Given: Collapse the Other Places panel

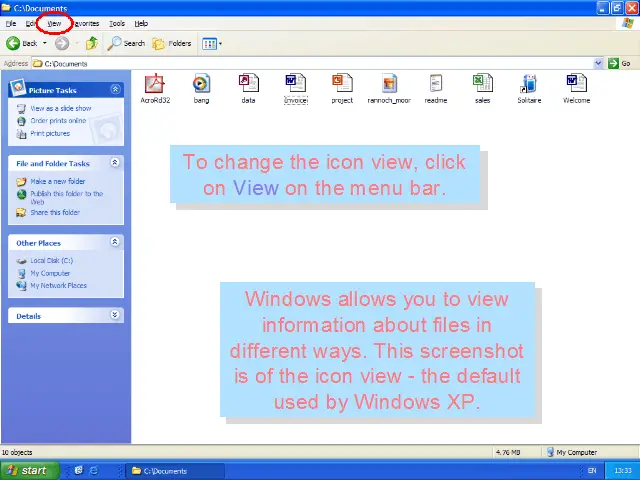Looking at the screenshot, I should 115,242.
